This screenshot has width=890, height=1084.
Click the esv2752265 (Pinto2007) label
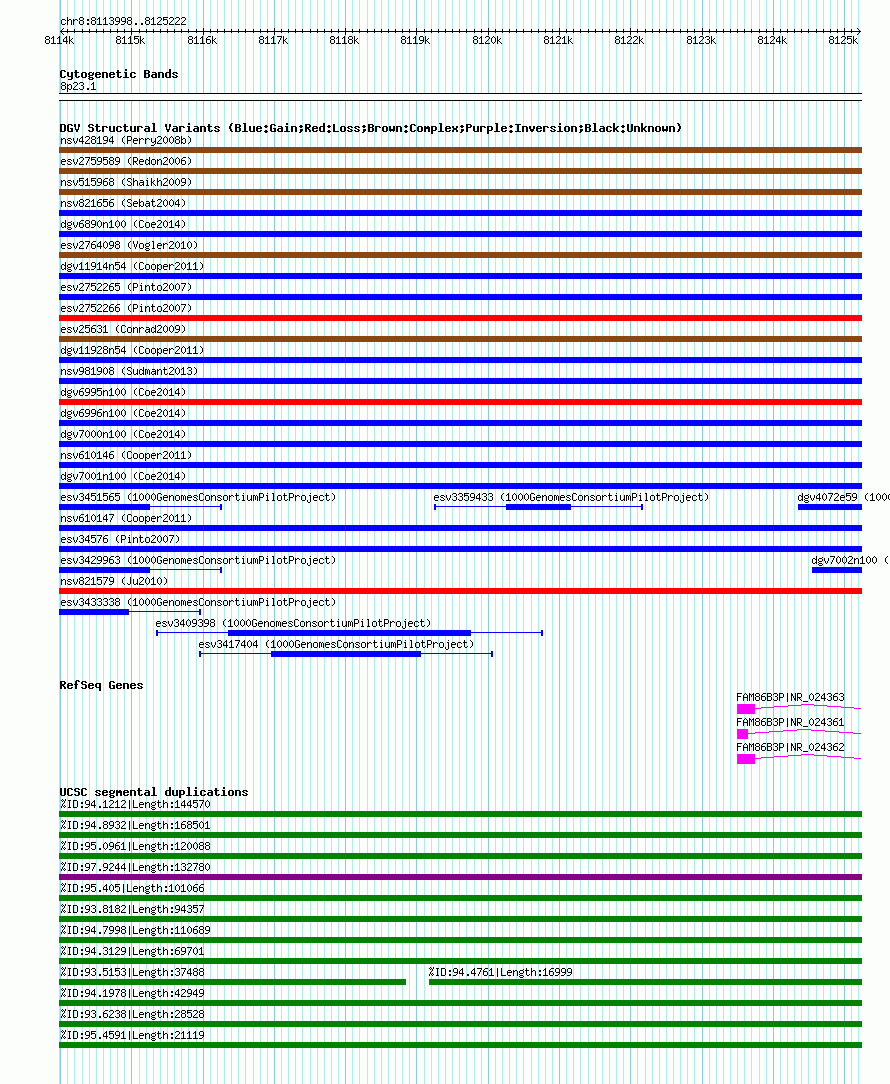[x=126, y=287]
